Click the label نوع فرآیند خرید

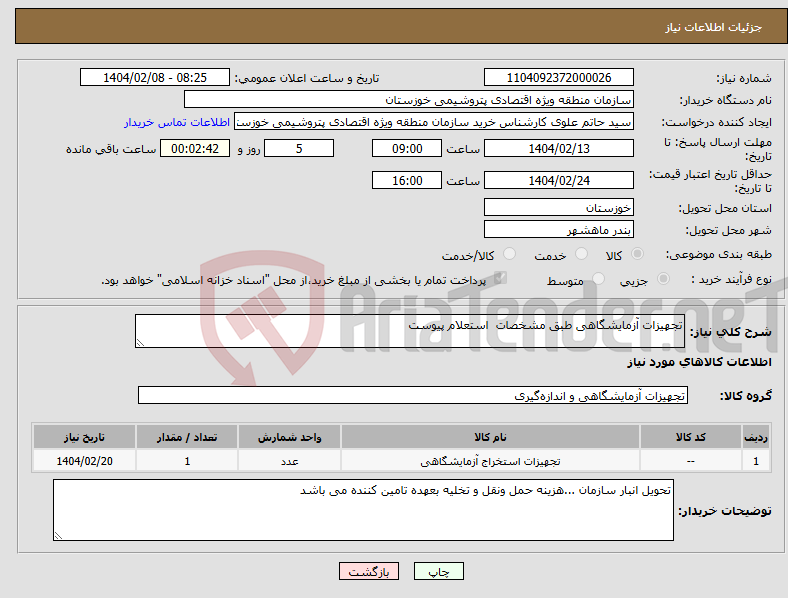click(732, 279)
